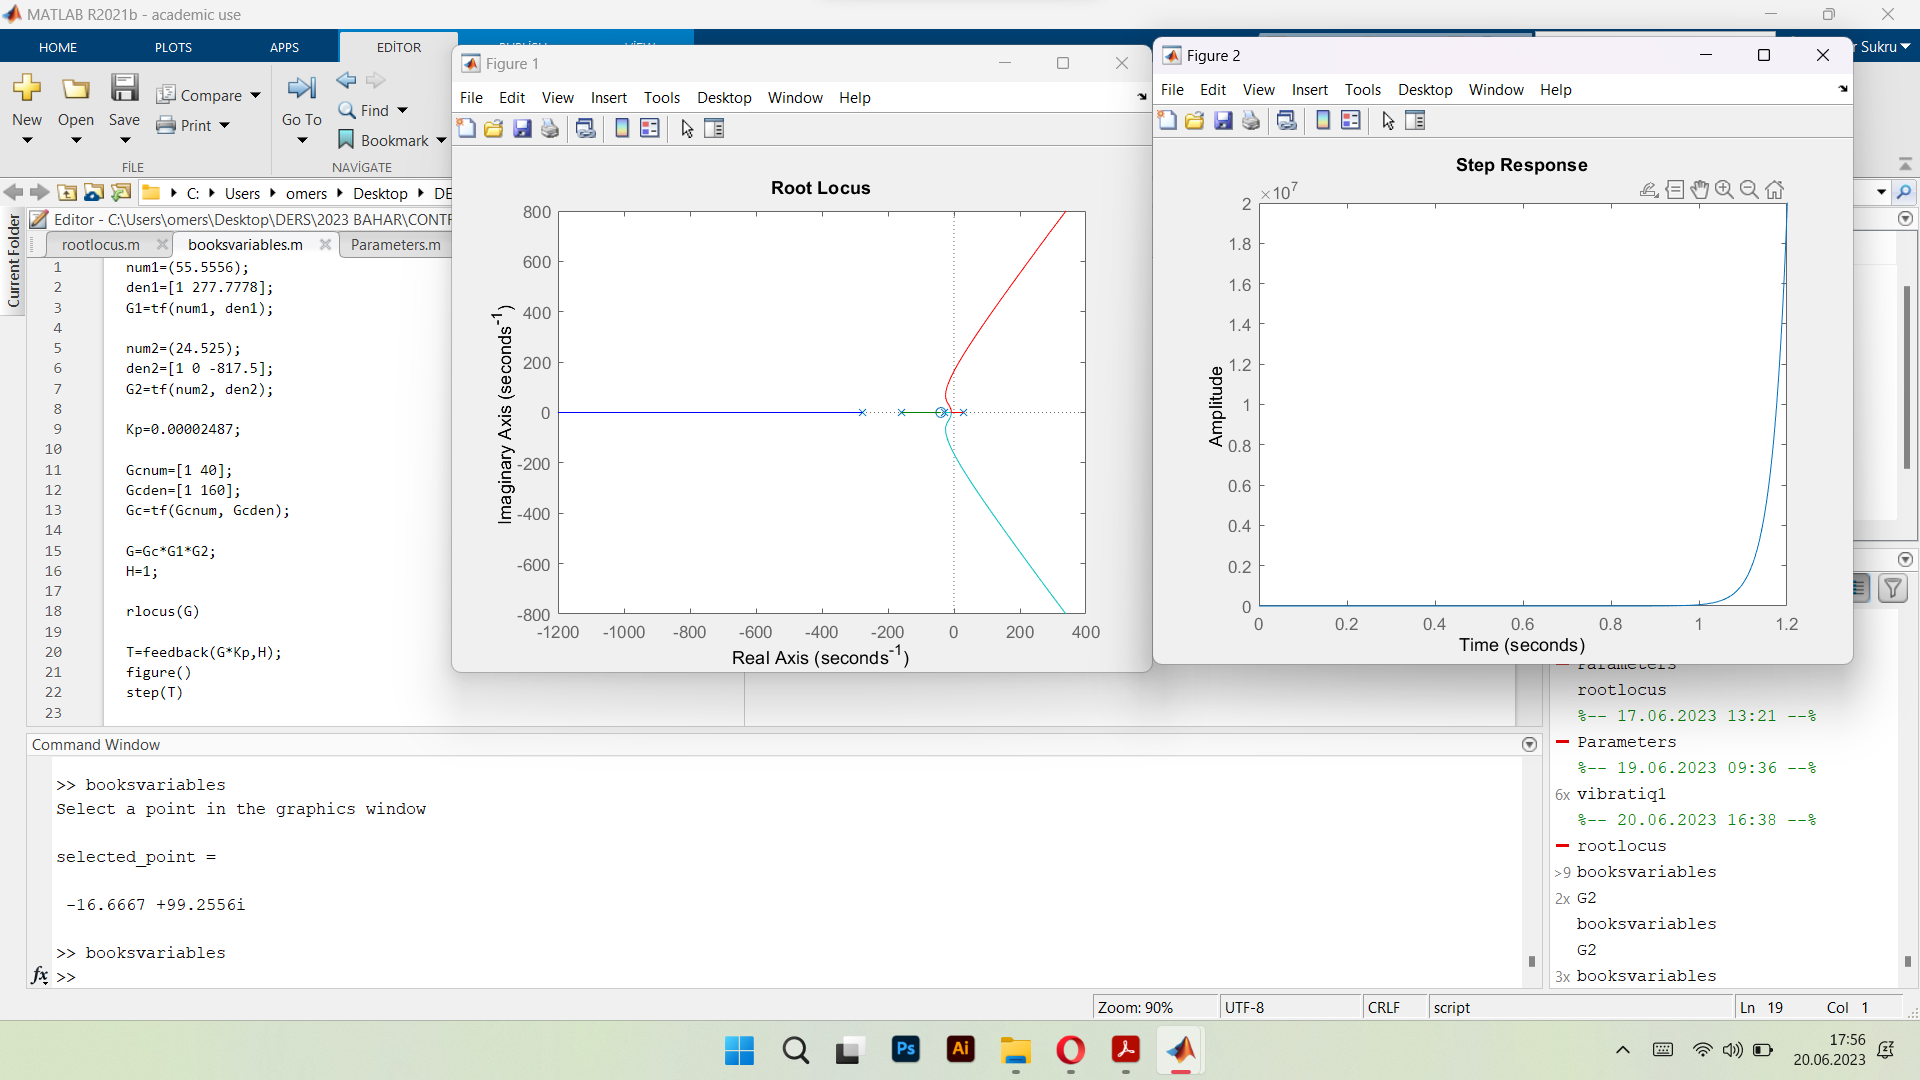Screen dimensions: 1920x1080
Task: Open the Compare tool in the Editor ribbon
Action: tap(201, 95)
